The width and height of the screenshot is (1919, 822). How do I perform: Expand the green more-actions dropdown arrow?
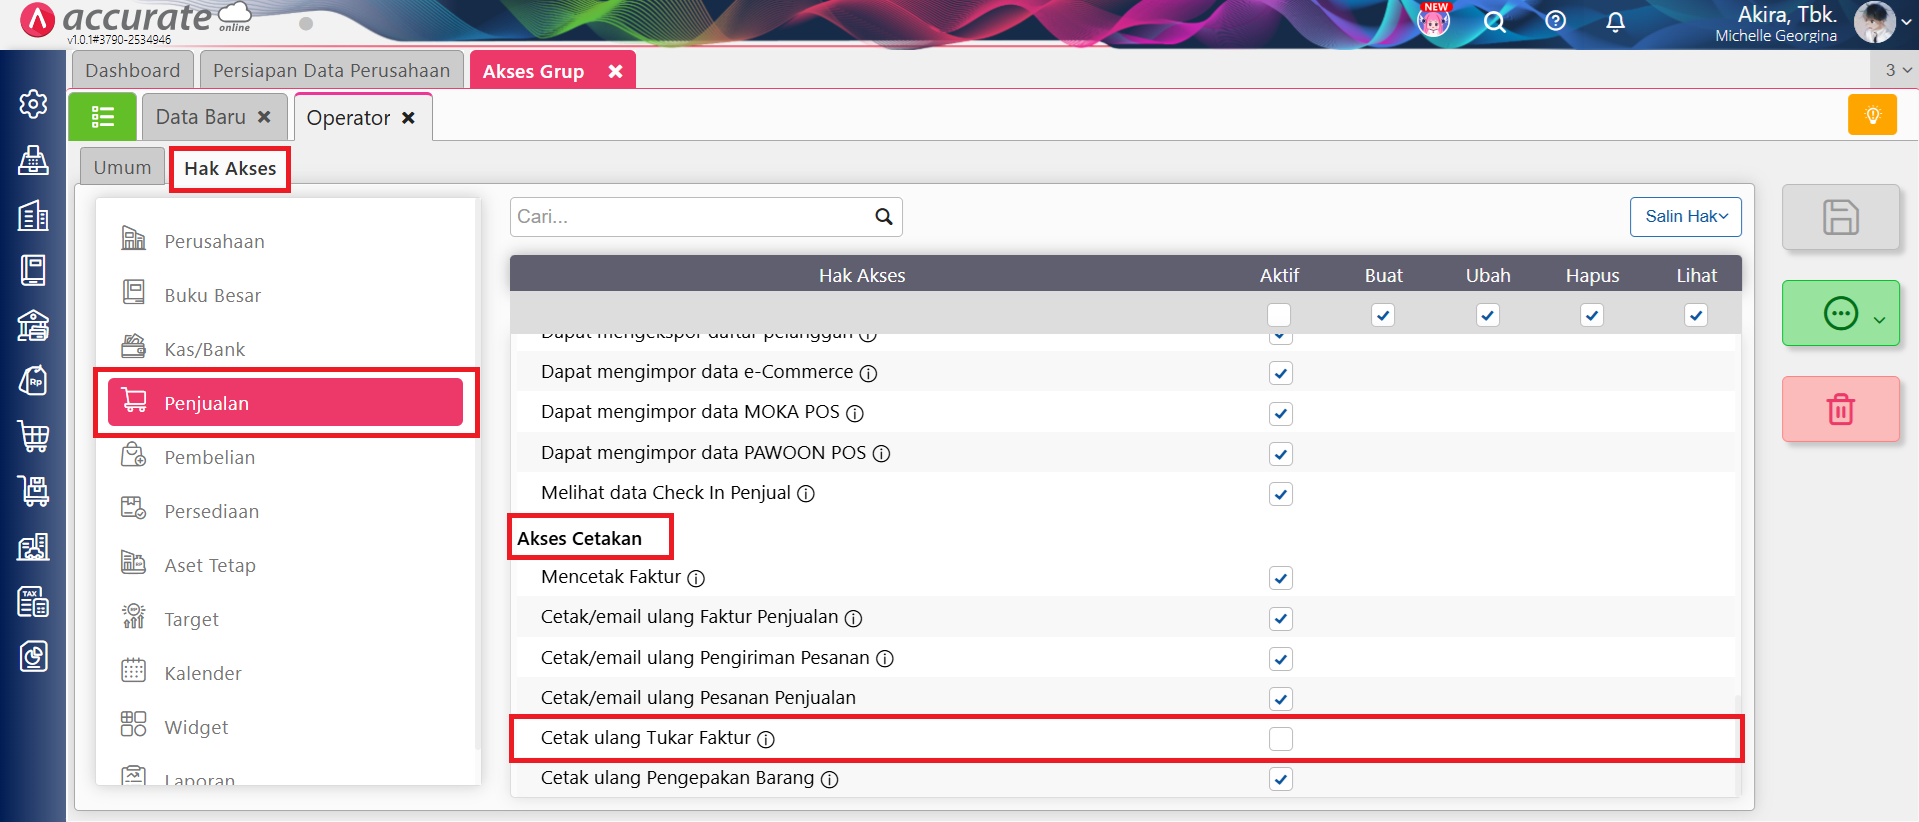point(1879,320)
